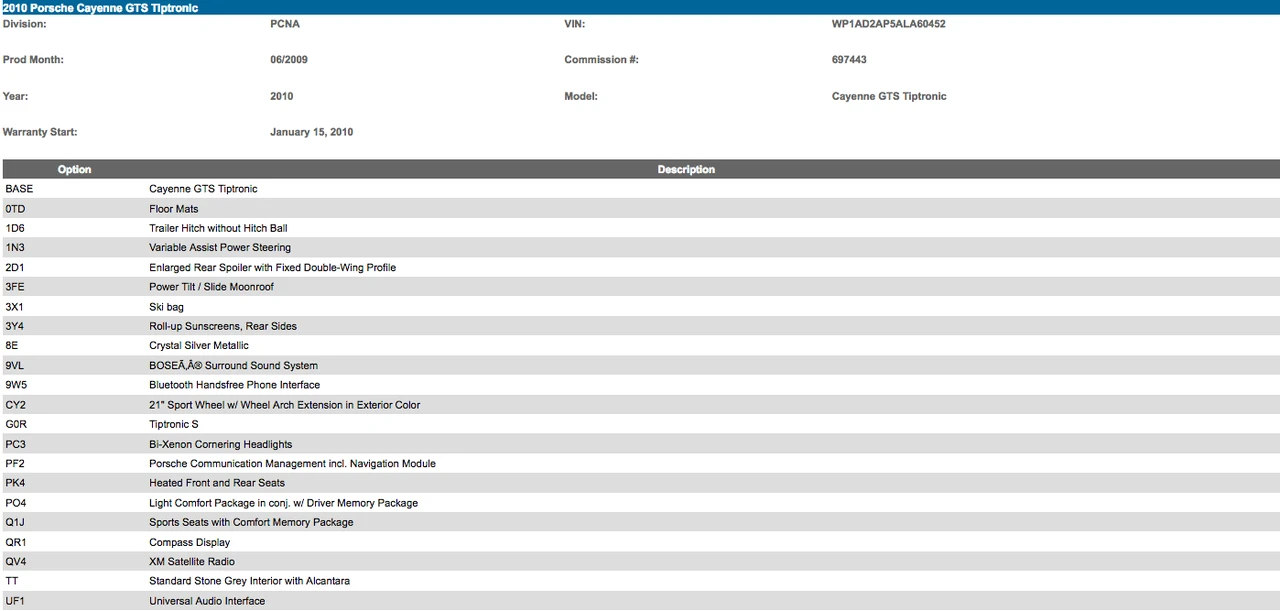The width and height of the screenshot is (1280, 611).
Task: Click the Model value Cayenne GTS Tiptronic
Action: 889,97
